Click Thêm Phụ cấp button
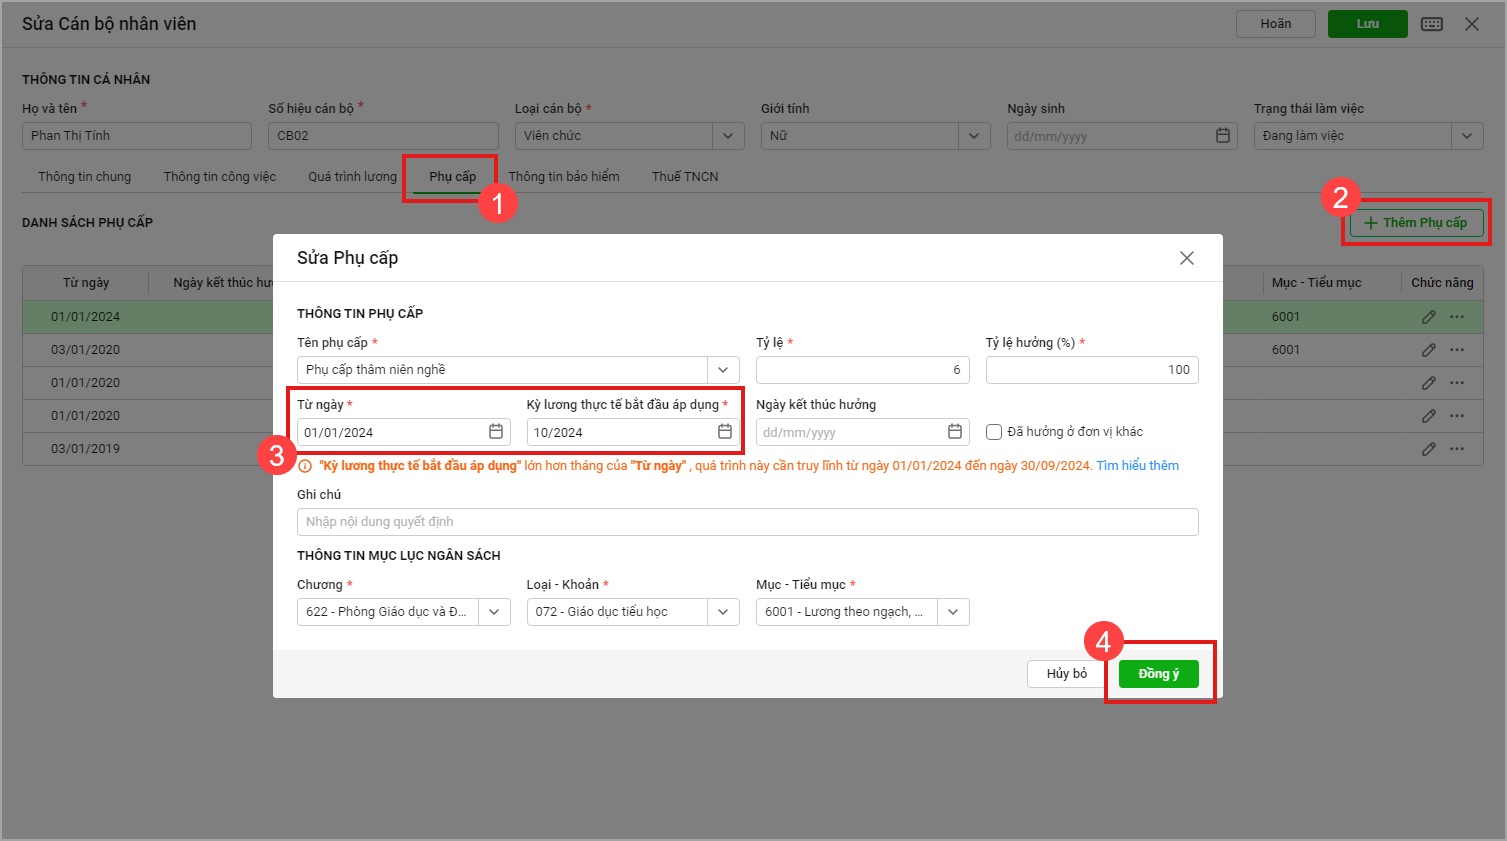This screenshot has width=1507, height=841. point(1416,223)
